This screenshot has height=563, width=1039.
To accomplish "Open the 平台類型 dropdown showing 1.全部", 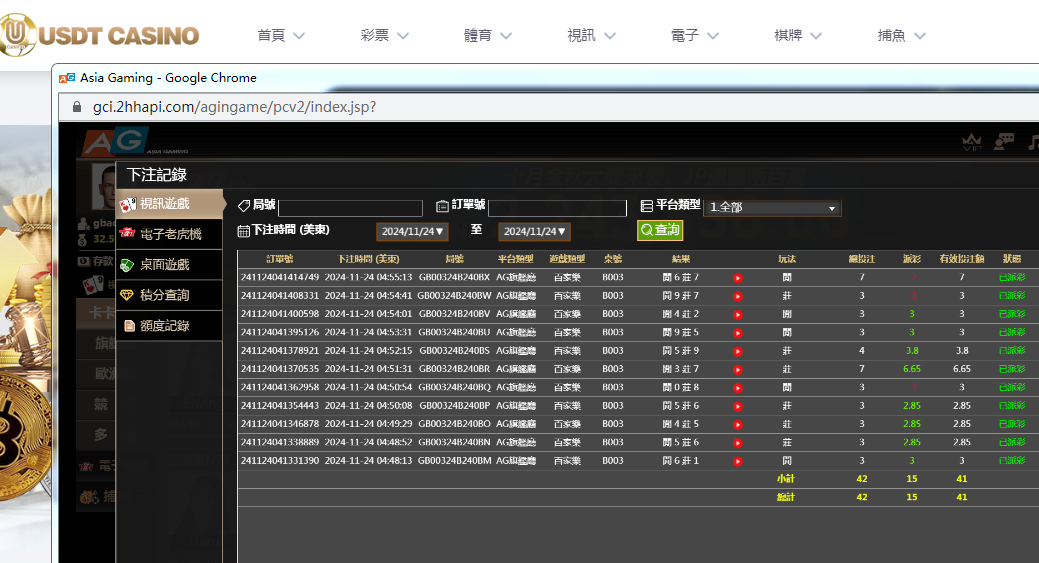I will tap(772, 208).
